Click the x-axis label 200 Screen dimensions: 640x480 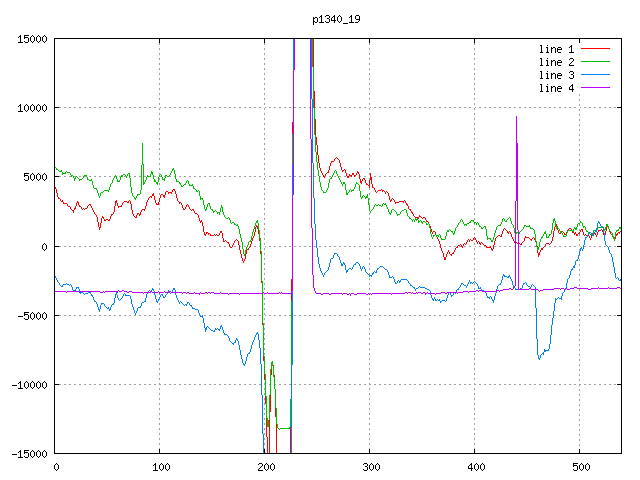[266, 467]
